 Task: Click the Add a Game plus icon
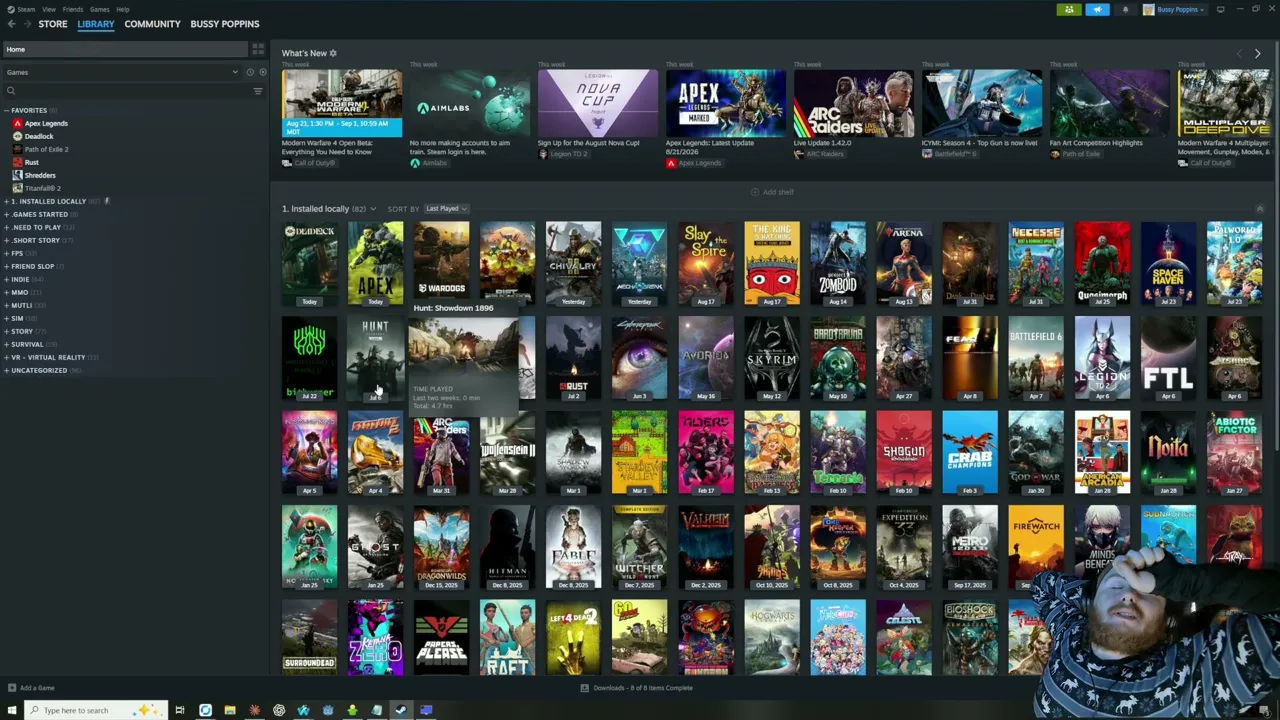(x=12, y=688)
